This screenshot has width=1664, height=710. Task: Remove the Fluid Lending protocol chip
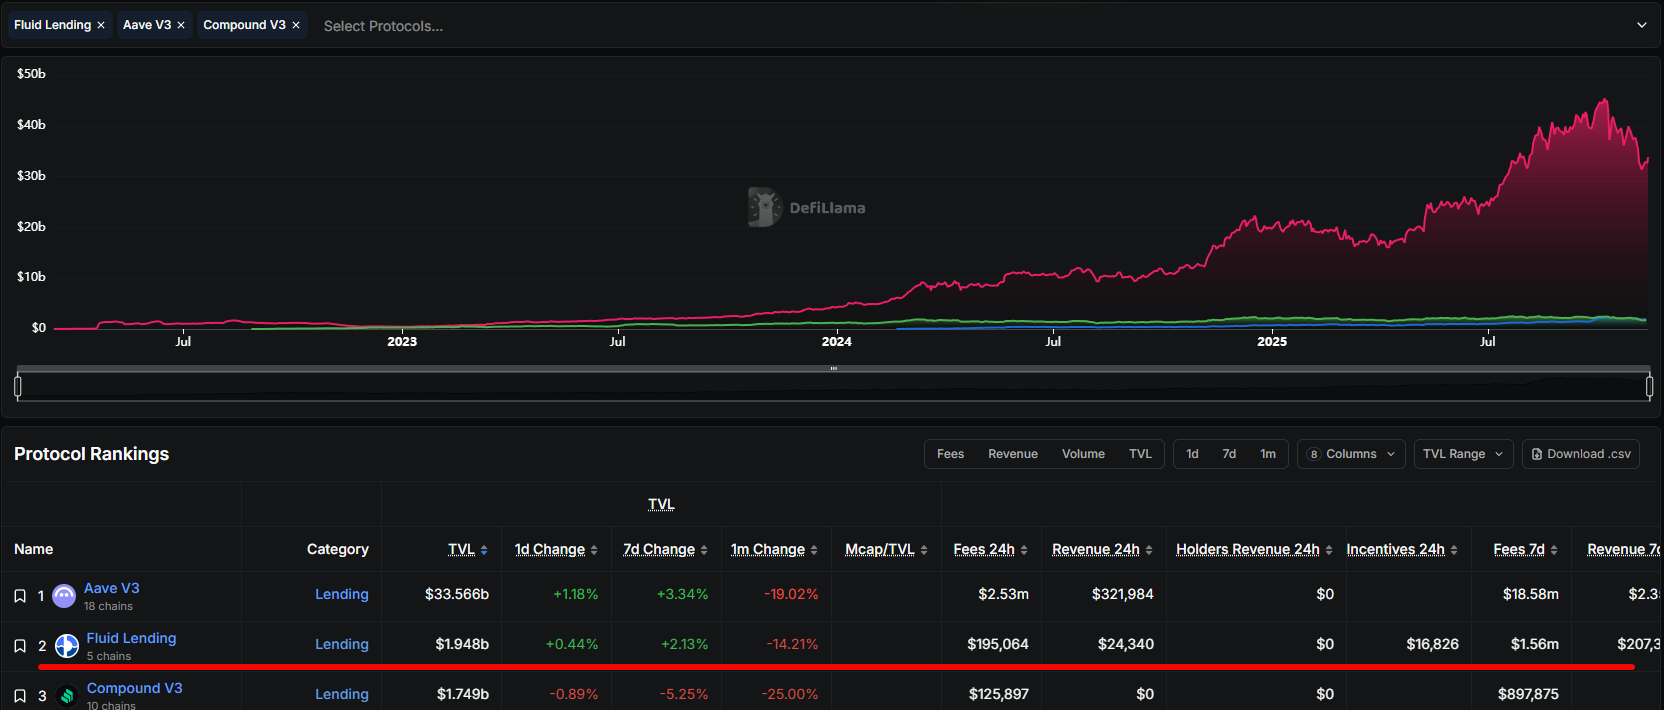coord(101,26)
